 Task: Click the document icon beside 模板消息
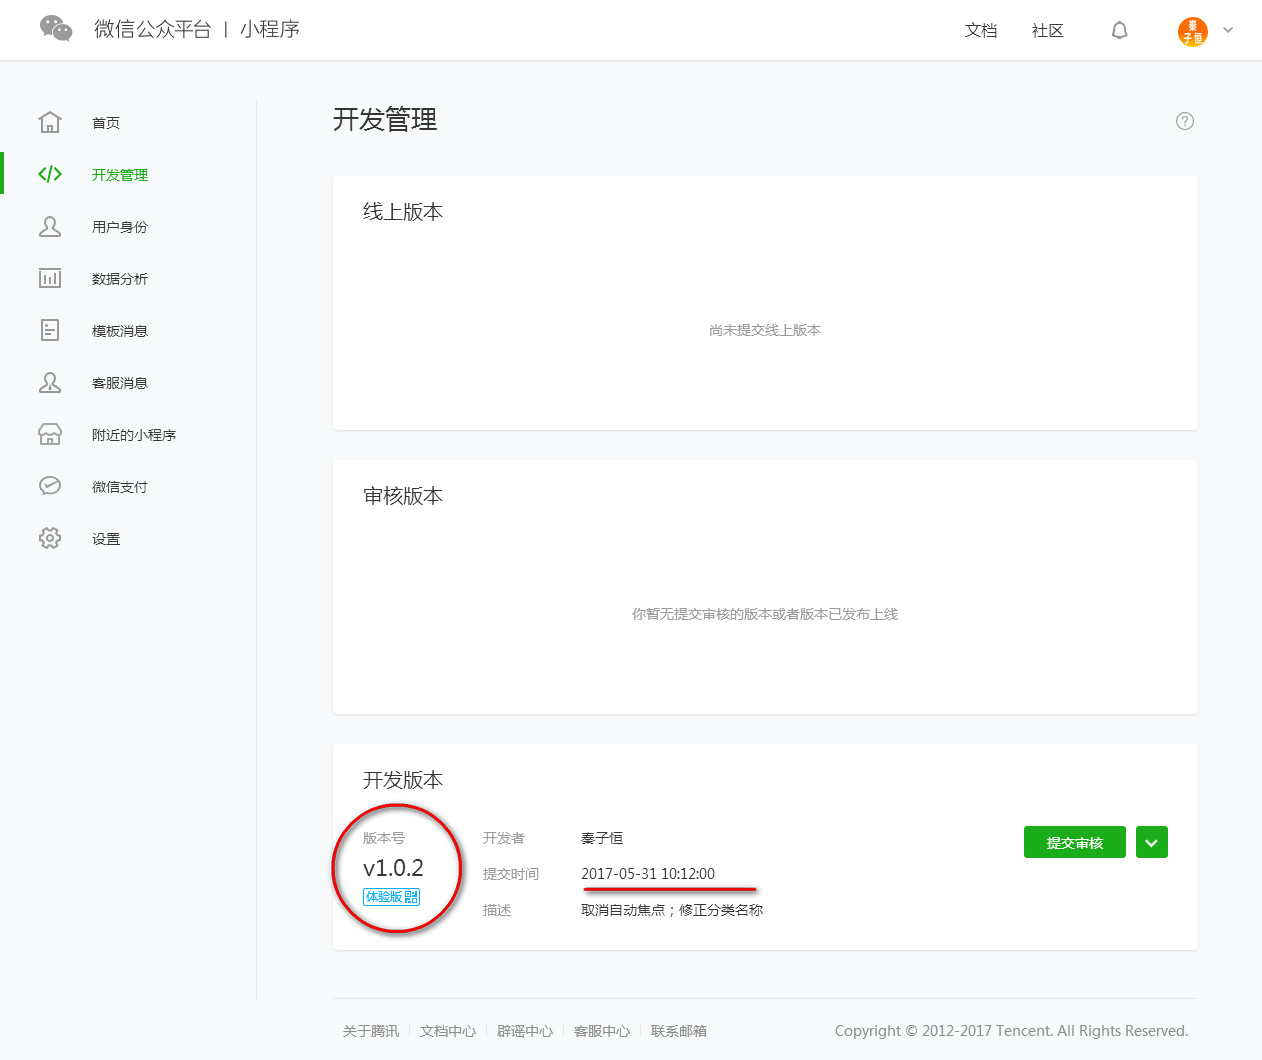click(50, 330)
